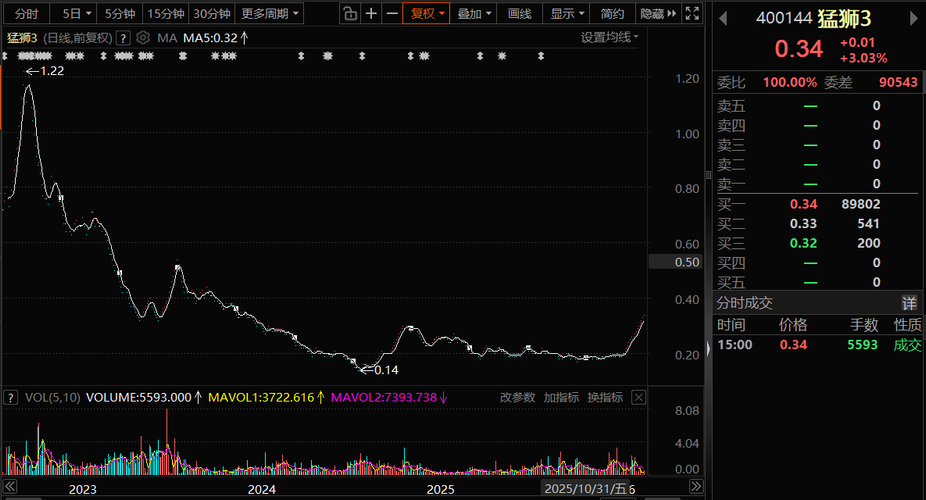
Task: Click the MAVOL2:7393.738 label
Action: [x=389, y=398]
